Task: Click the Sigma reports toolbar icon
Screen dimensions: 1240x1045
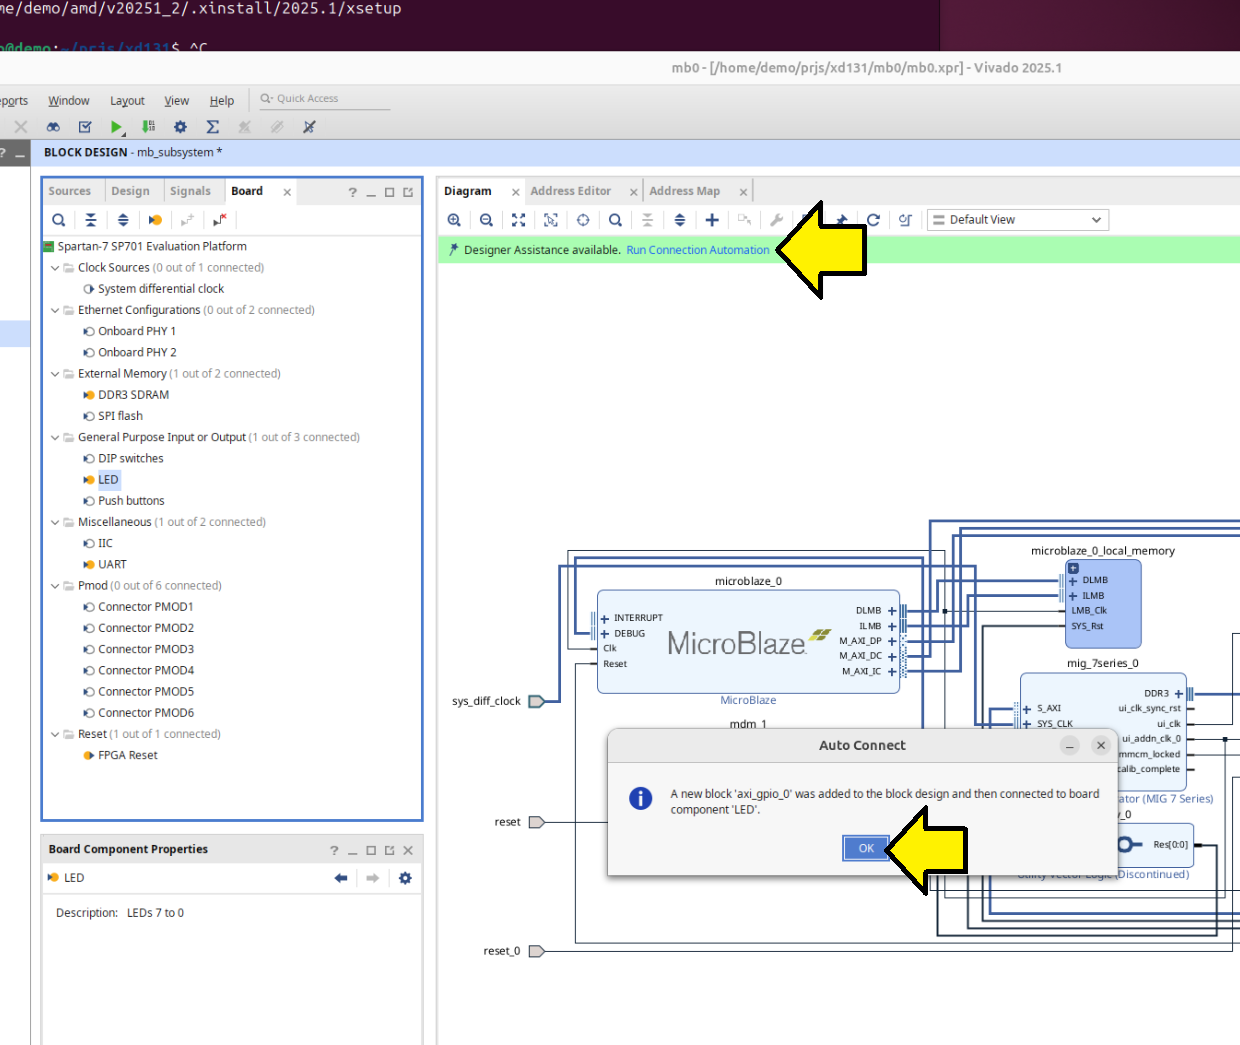Action: pos(212,127)
